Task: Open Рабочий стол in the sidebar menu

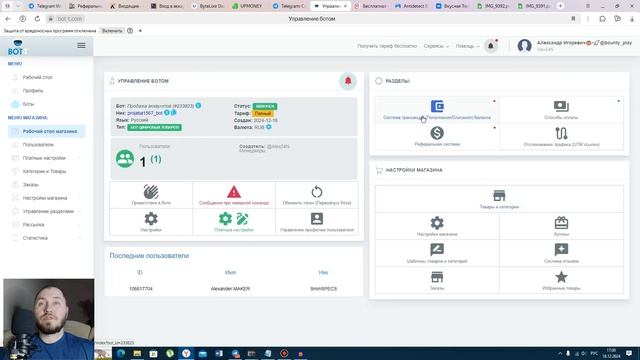Action: pos(38,77)
